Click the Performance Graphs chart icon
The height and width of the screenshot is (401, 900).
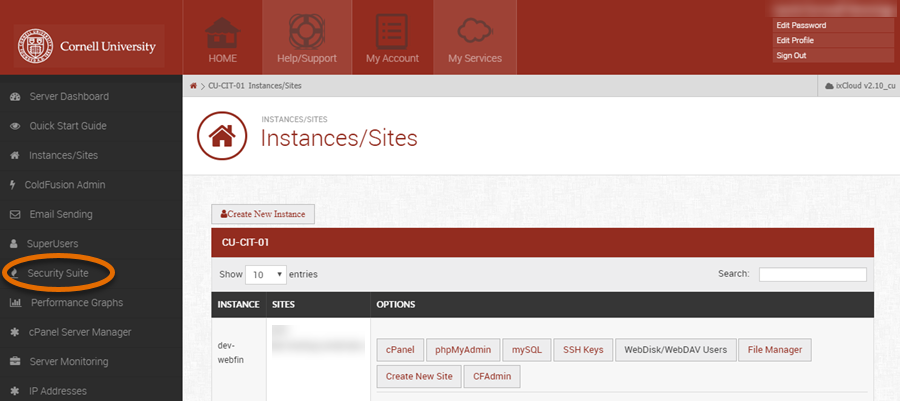[x=15, y=303]
